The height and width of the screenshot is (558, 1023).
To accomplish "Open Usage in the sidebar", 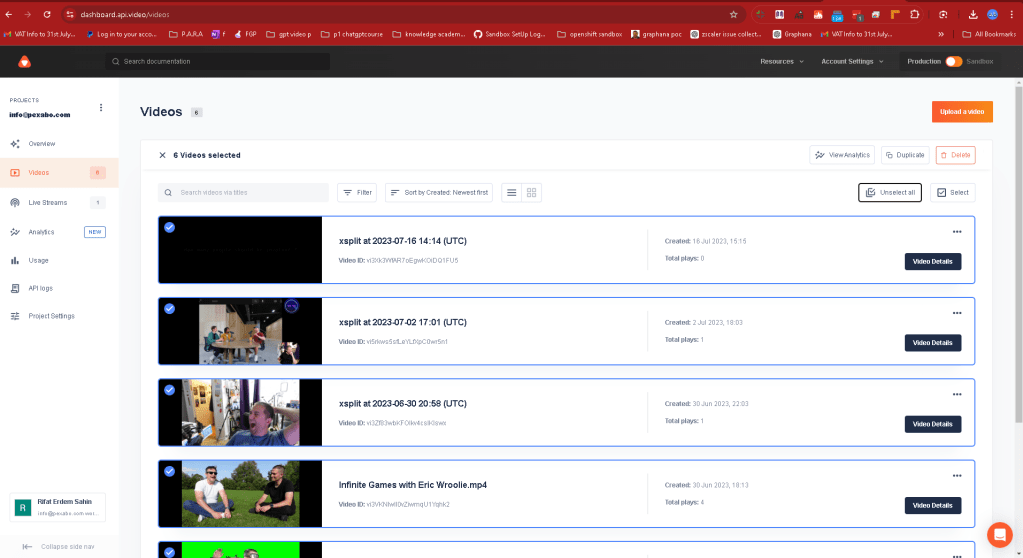I will pos(59,260).
